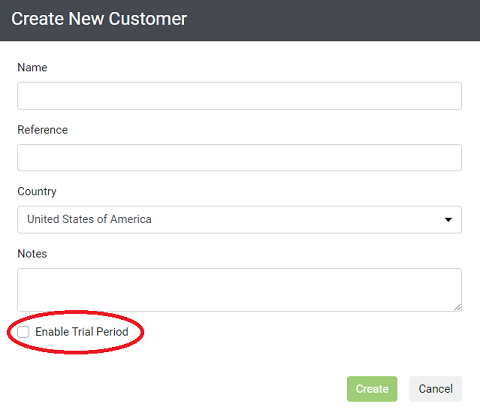Cancel the new customer dialog
480x416 pixels.
point(435,389)
